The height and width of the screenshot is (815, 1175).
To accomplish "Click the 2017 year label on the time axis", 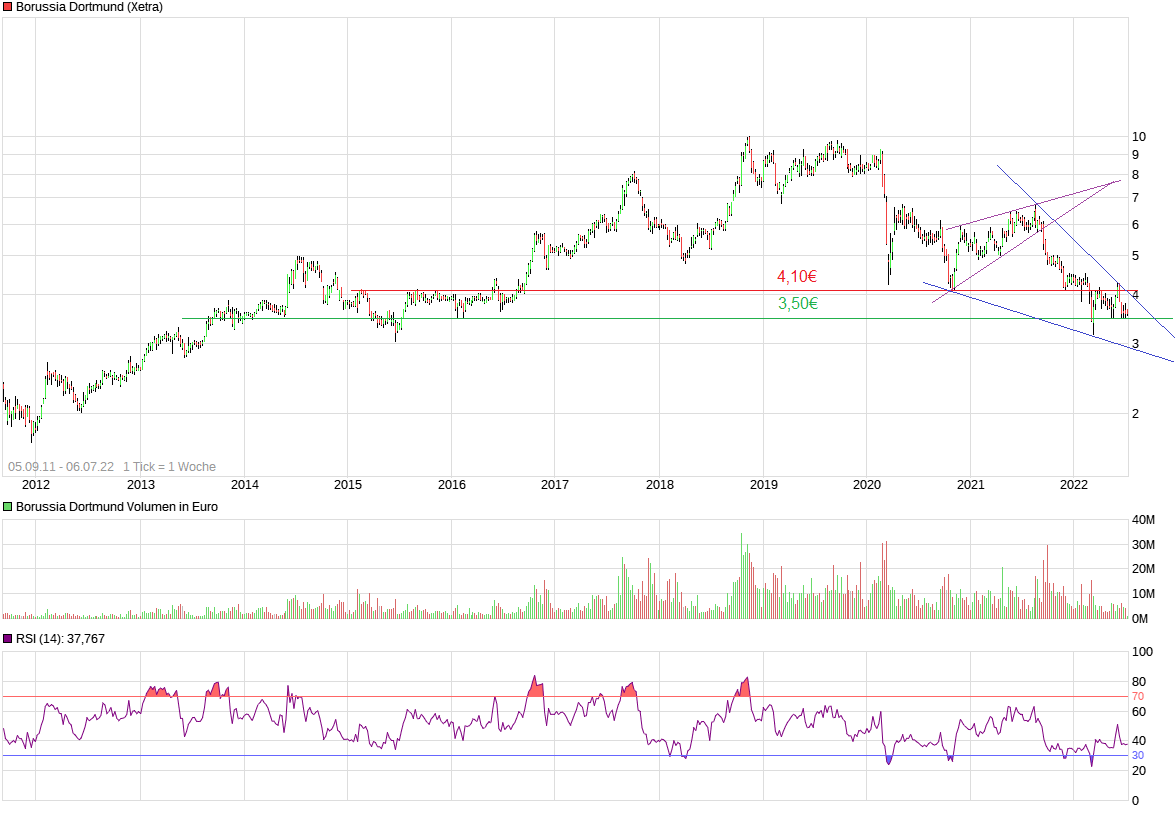I will pyautogui.click(x=555, y=485).
